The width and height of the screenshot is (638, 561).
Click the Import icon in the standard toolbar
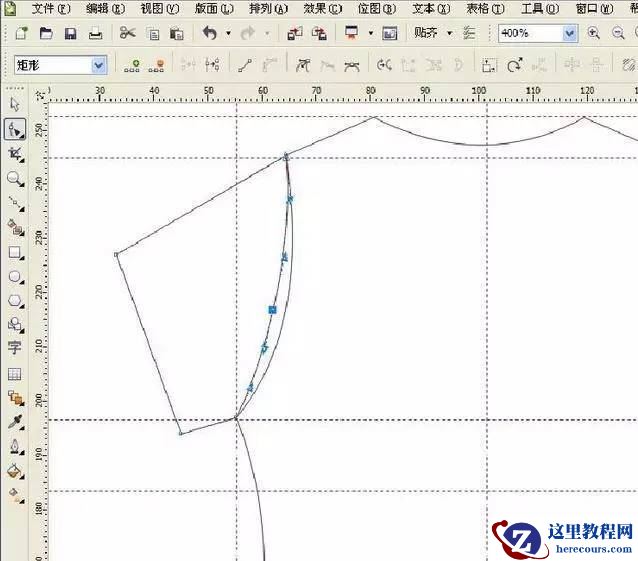[x=295, y=33]
